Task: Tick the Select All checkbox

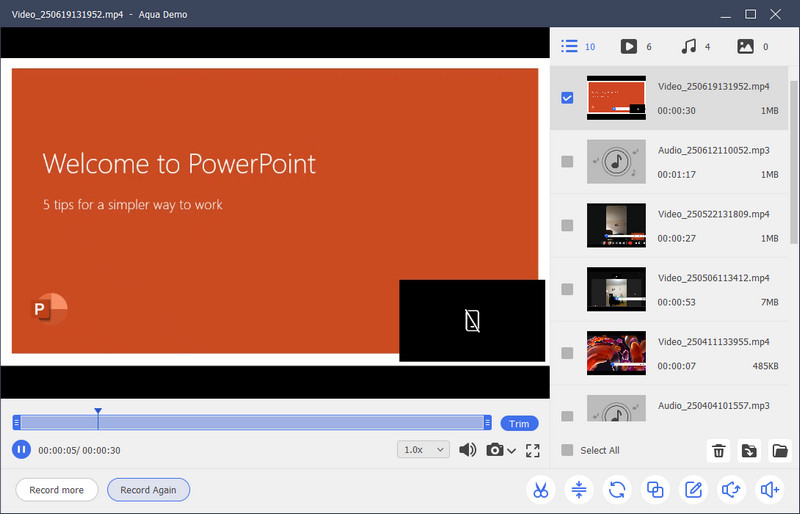Action: tap(567, 450)
